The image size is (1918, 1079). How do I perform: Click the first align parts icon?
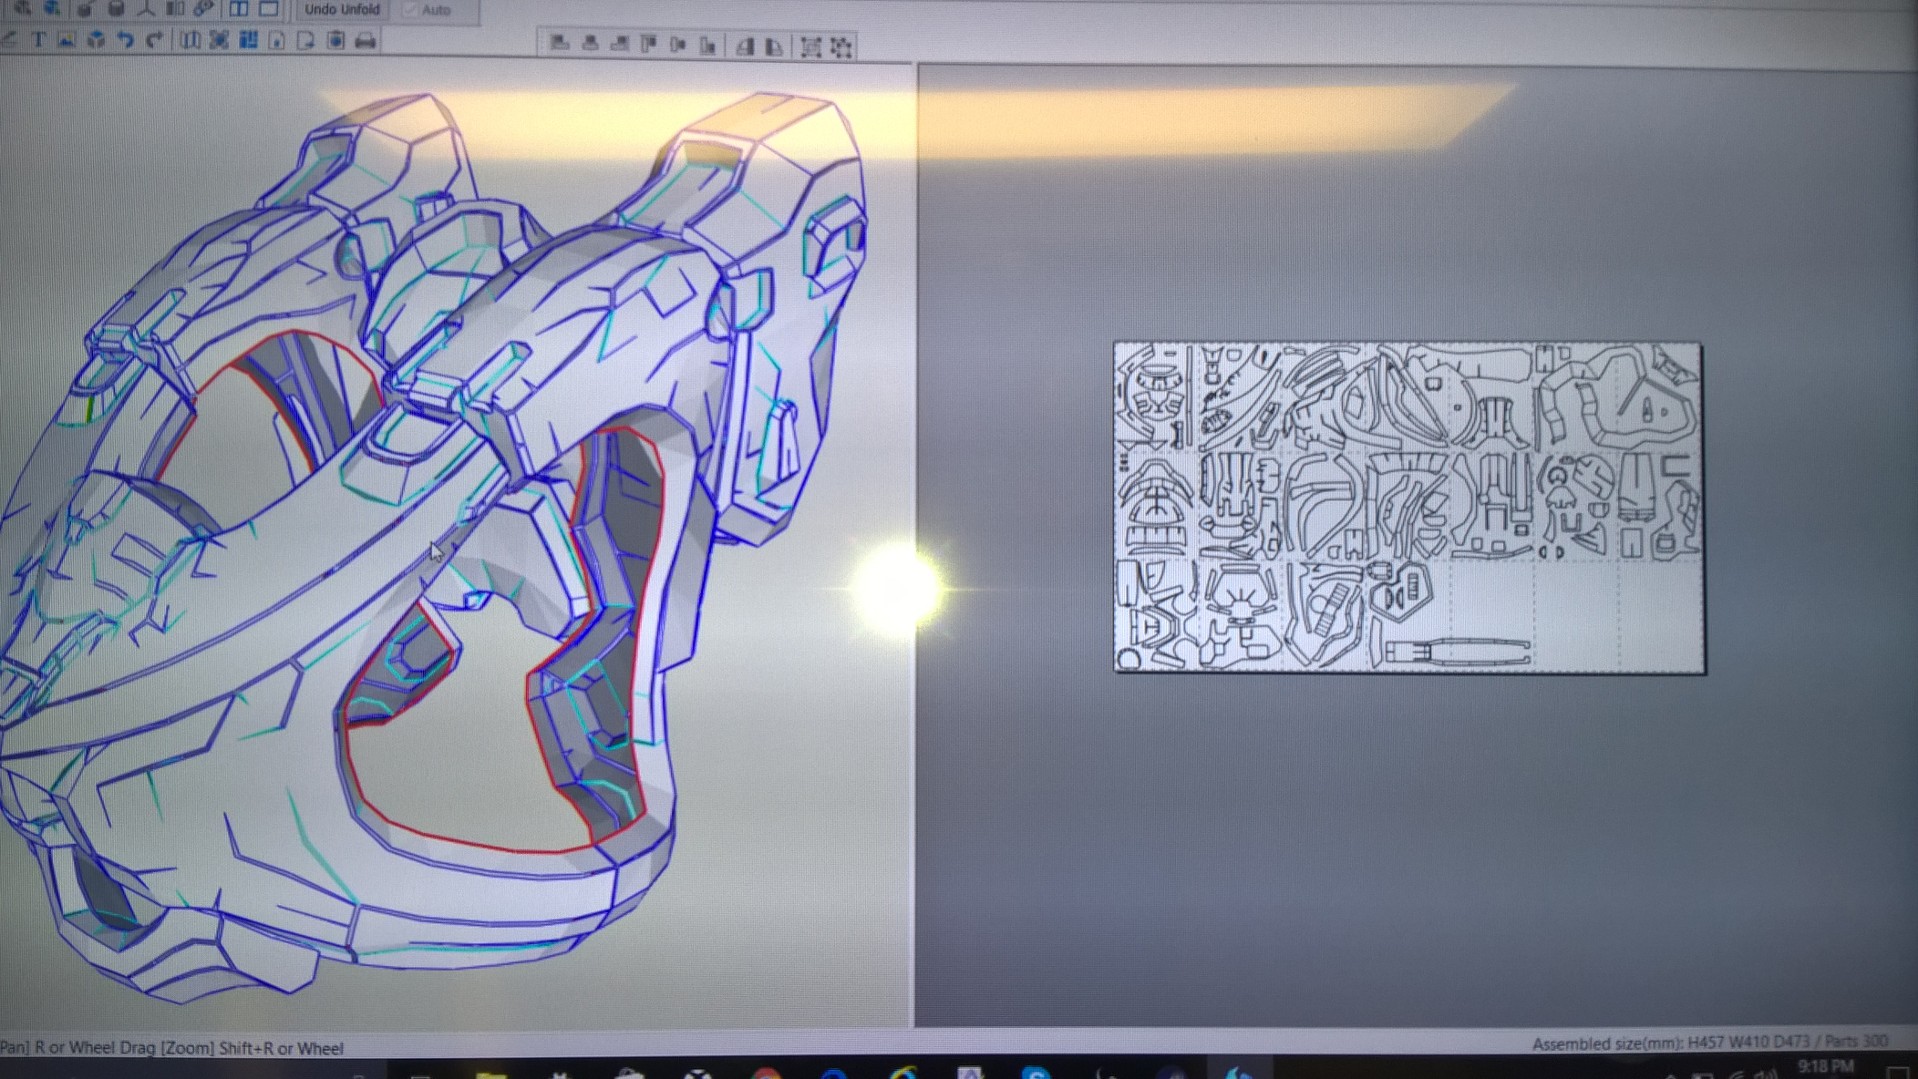pos(560,44)
